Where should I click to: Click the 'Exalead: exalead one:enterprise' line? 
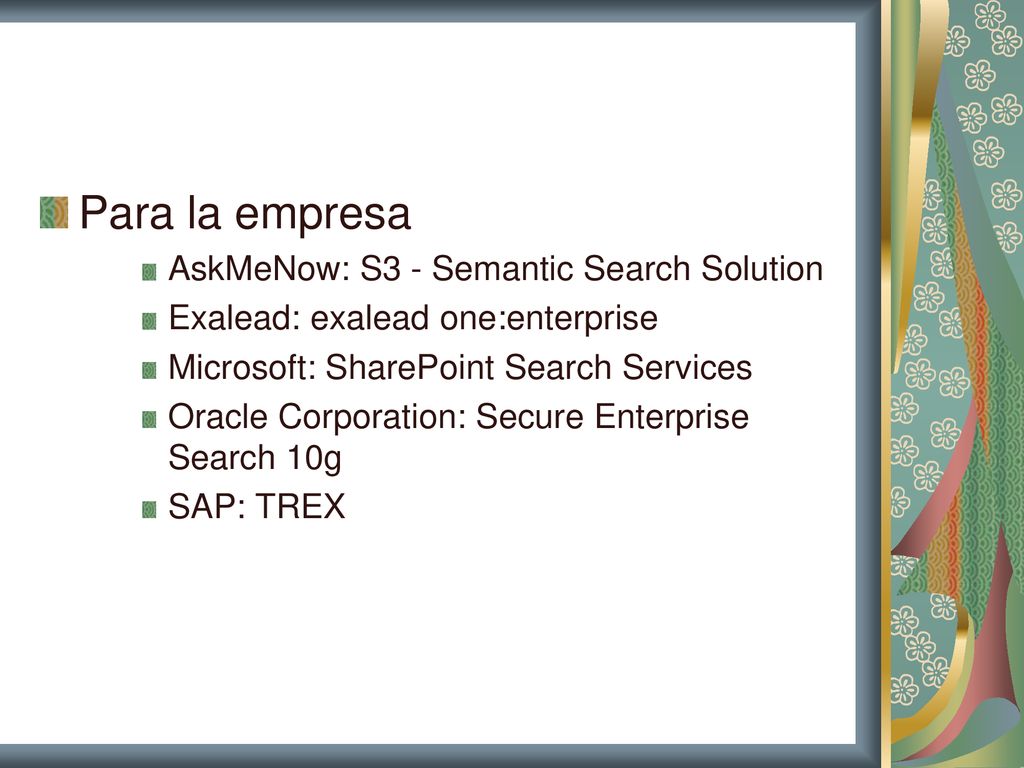(413, 319)
